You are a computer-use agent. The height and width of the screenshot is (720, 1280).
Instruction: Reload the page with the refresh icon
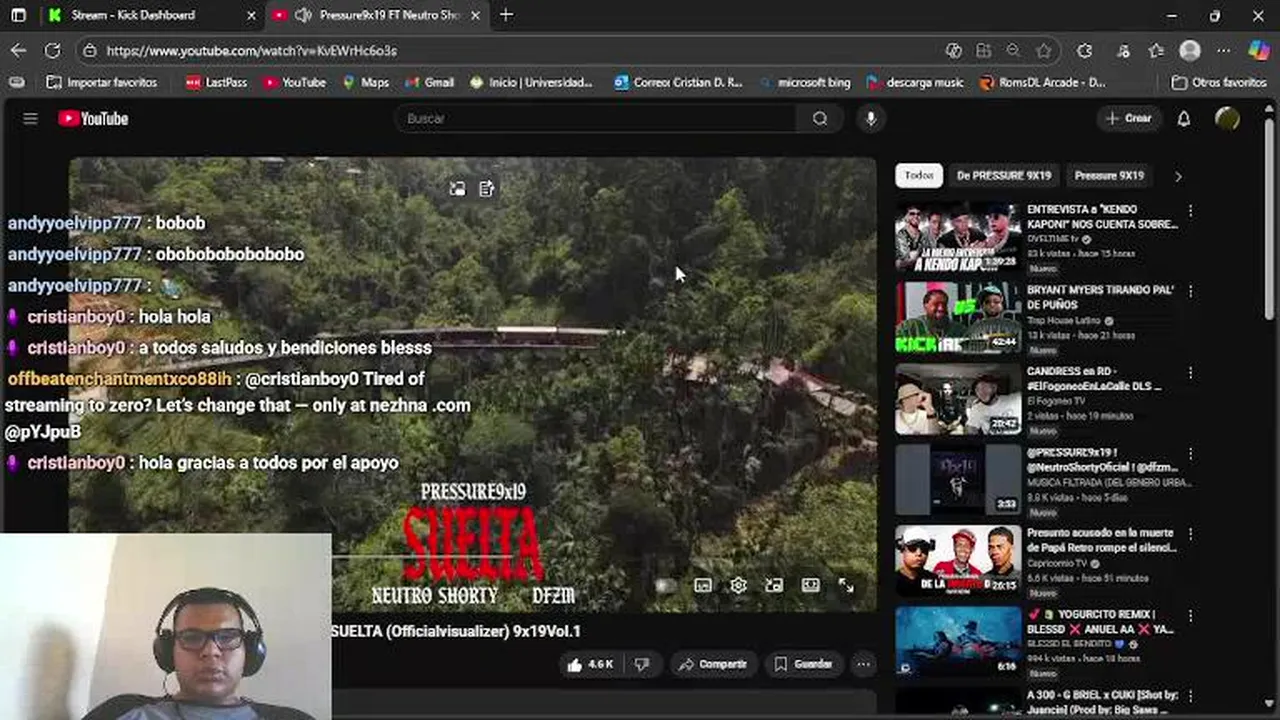pos(53,50)
